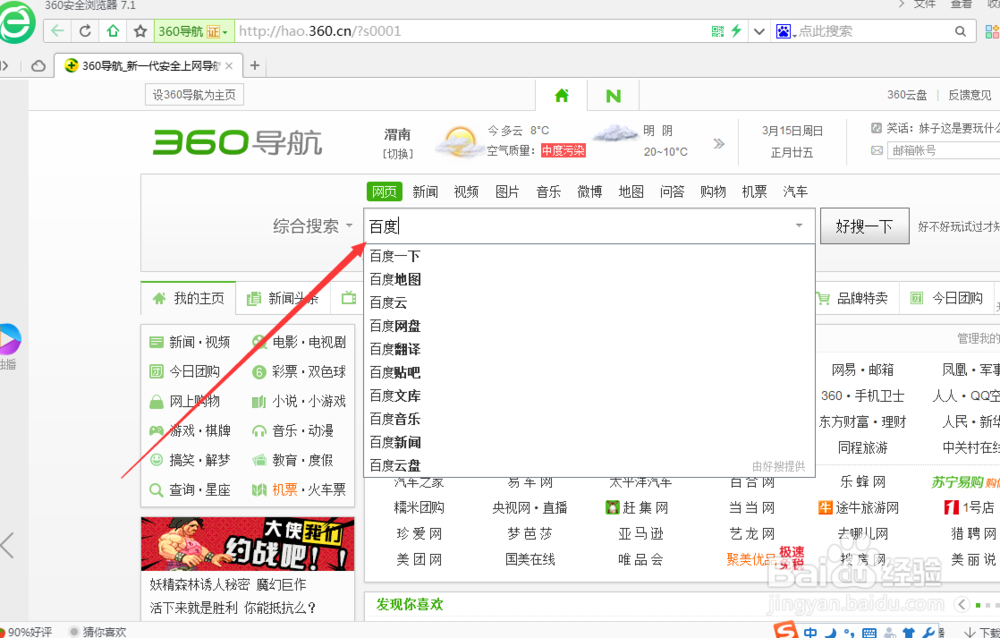Expand address bar history dropdown
The height and width of the screenshot is (638, 1000).
[759, 31]
